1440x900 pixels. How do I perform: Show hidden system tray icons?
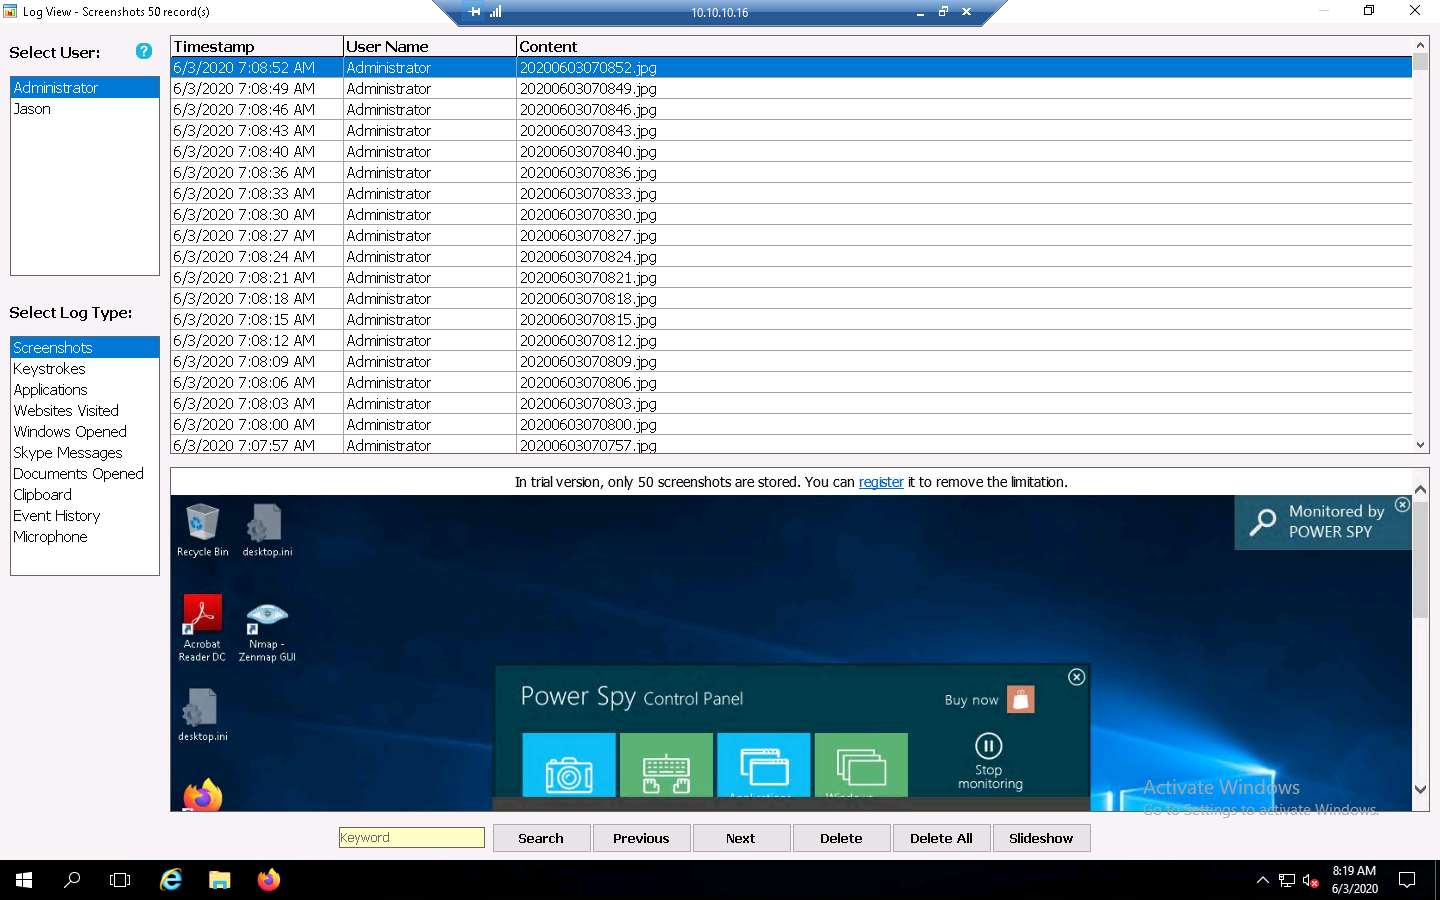1262,880
